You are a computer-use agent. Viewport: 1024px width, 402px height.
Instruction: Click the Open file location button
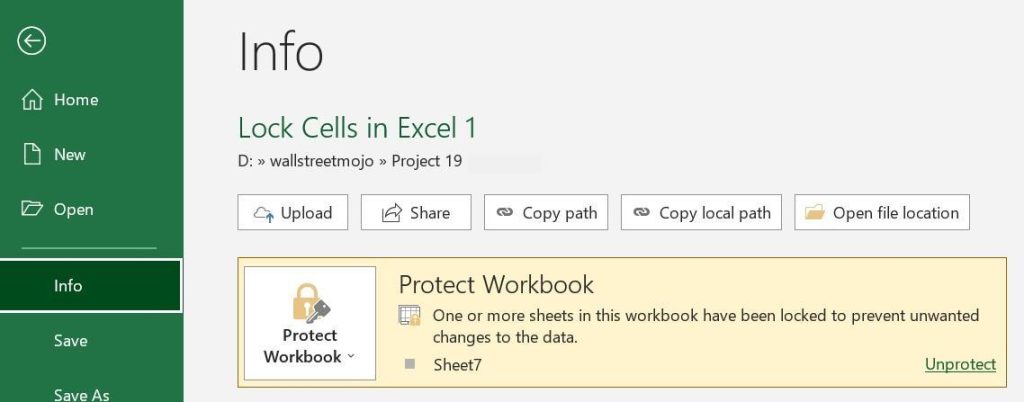[882, 212]
